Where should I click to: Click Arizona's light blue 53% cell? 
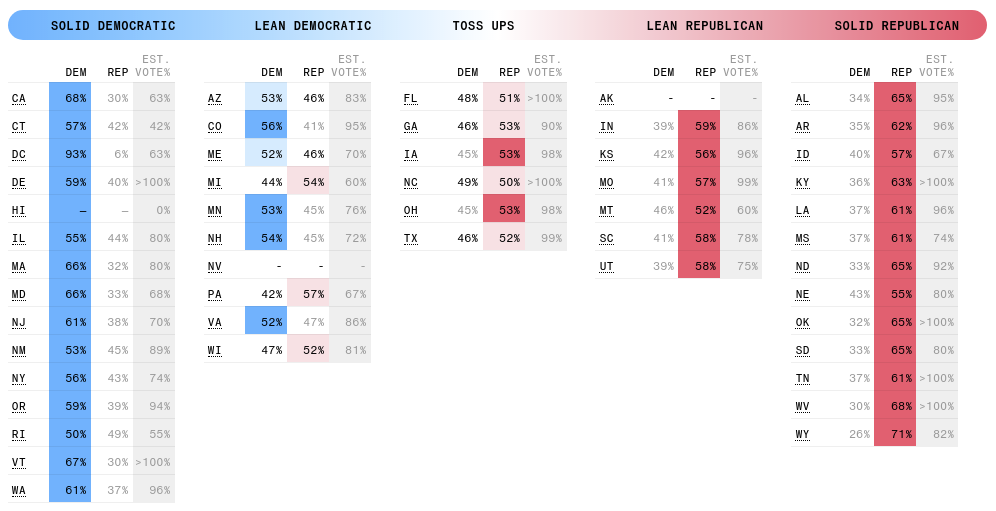click(x=266, y=98)
